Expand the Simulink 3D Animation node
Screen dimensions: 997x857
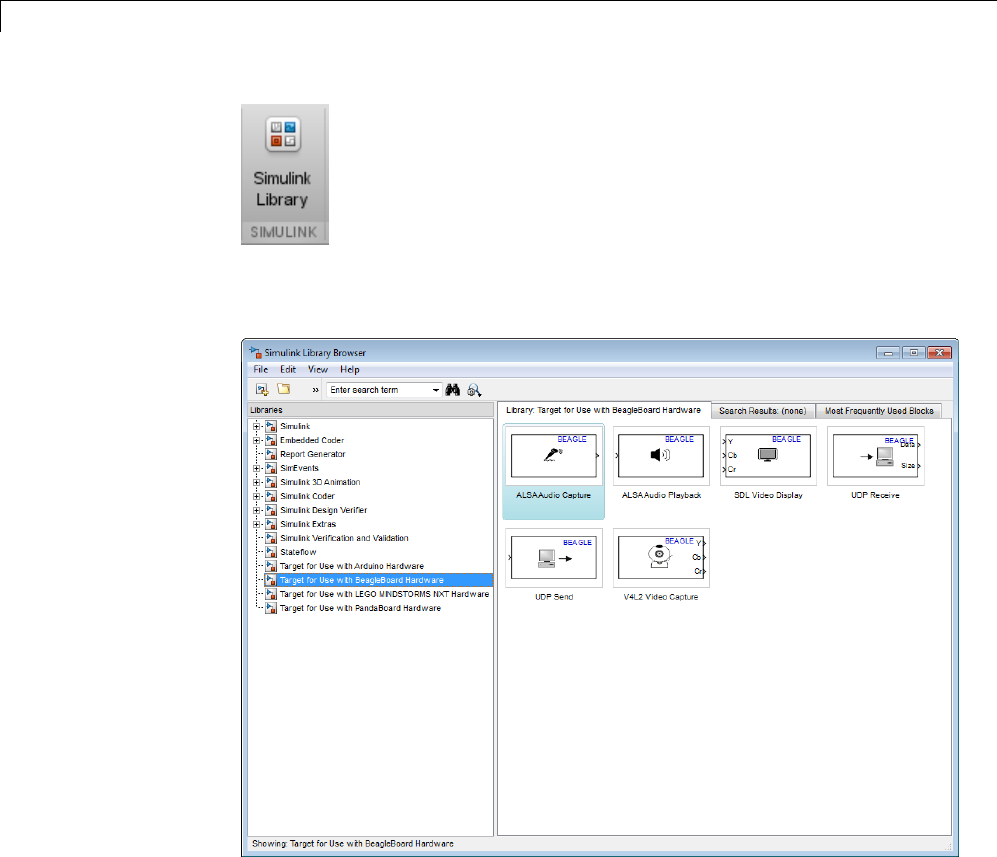tap(256, 482)
